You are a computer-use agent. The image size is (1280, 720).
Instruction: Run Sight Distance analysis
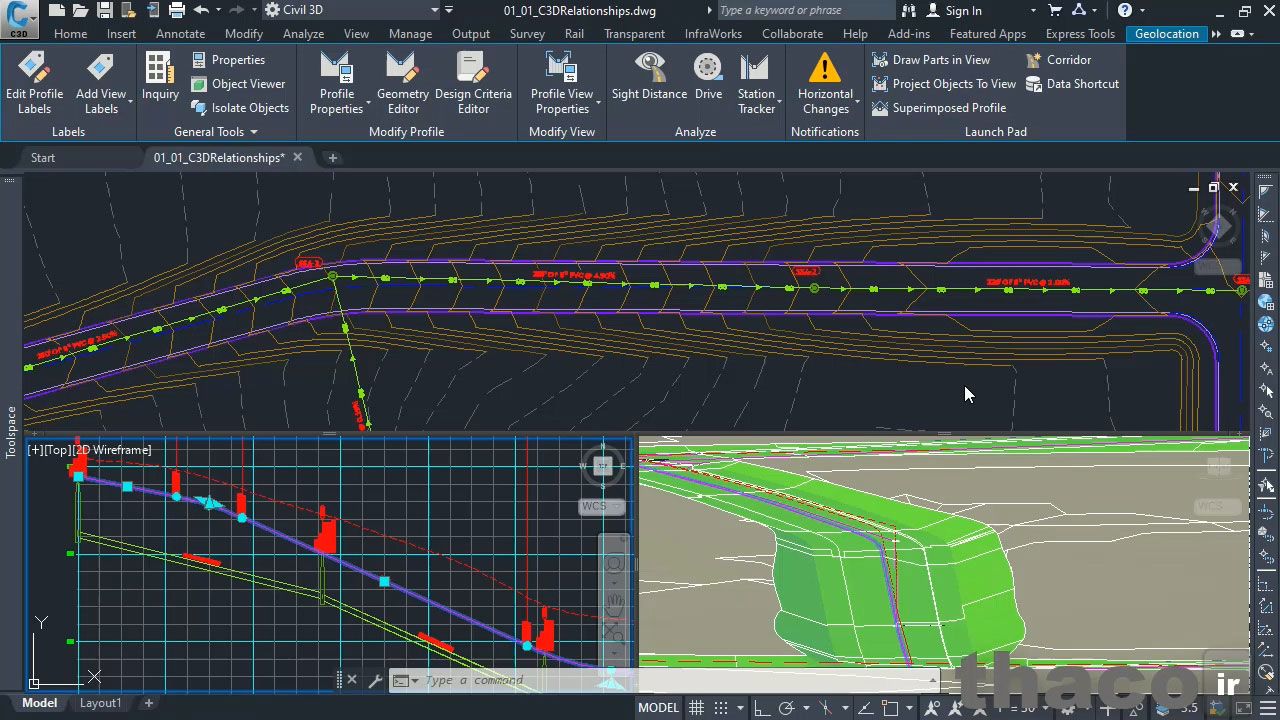pyautogui.click(x=649, y=77)
